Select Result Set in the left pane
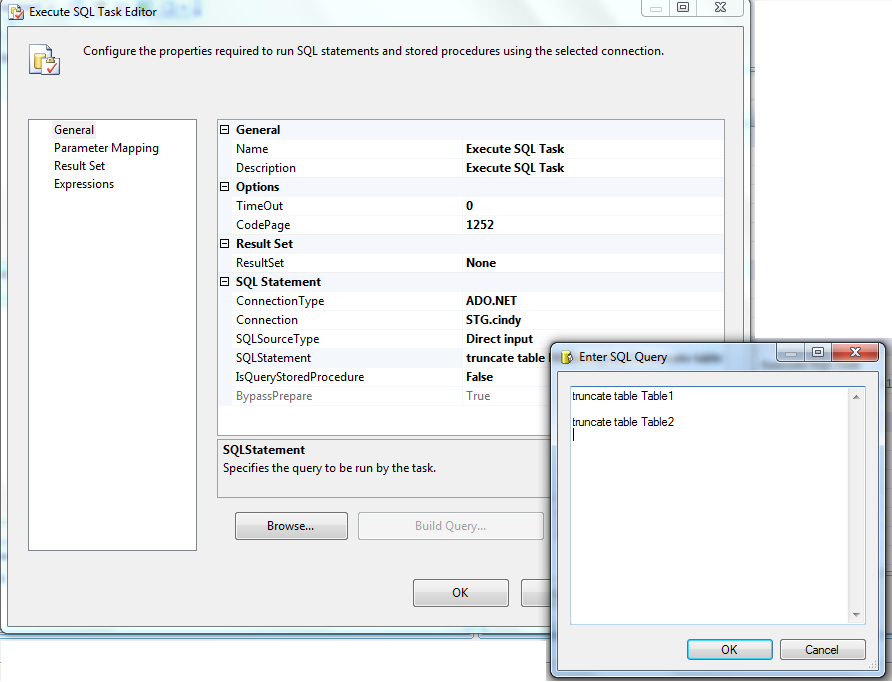The width and height of the screenshot is (892, 682). point(79,165)
